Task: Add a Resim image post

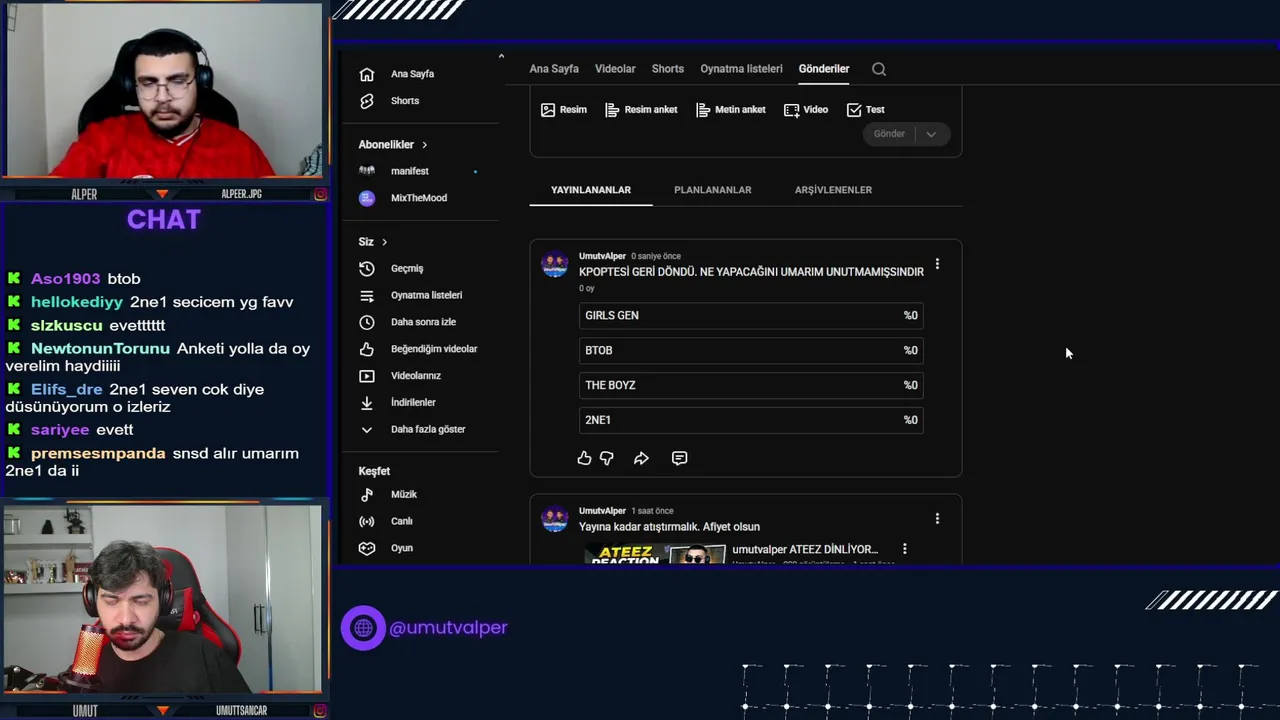Action: (x=564, y=110)
